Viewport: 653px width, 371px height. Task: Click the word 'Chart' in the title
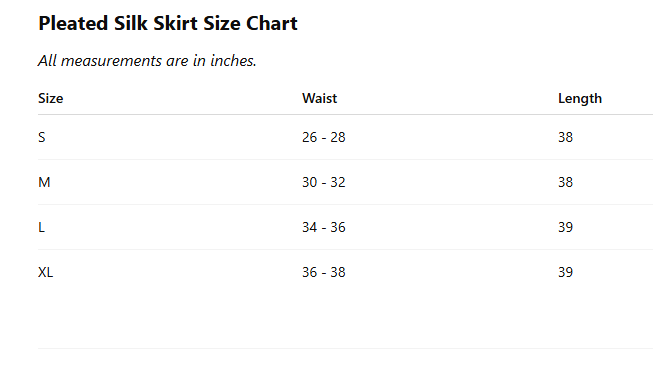click(x=272, y=23)
